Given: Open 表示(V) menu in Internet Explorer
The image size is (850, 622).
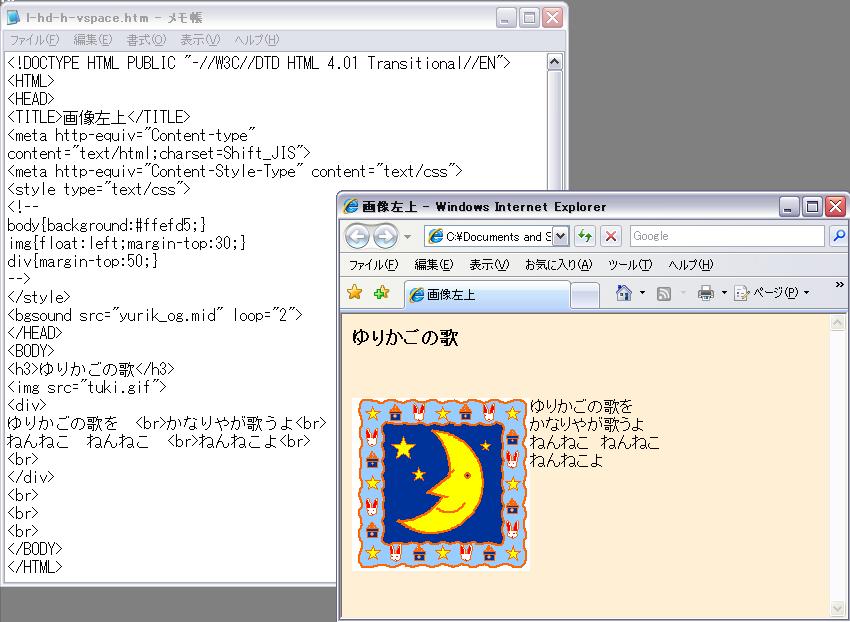Looking at the screenshot, I should (489, 265).
